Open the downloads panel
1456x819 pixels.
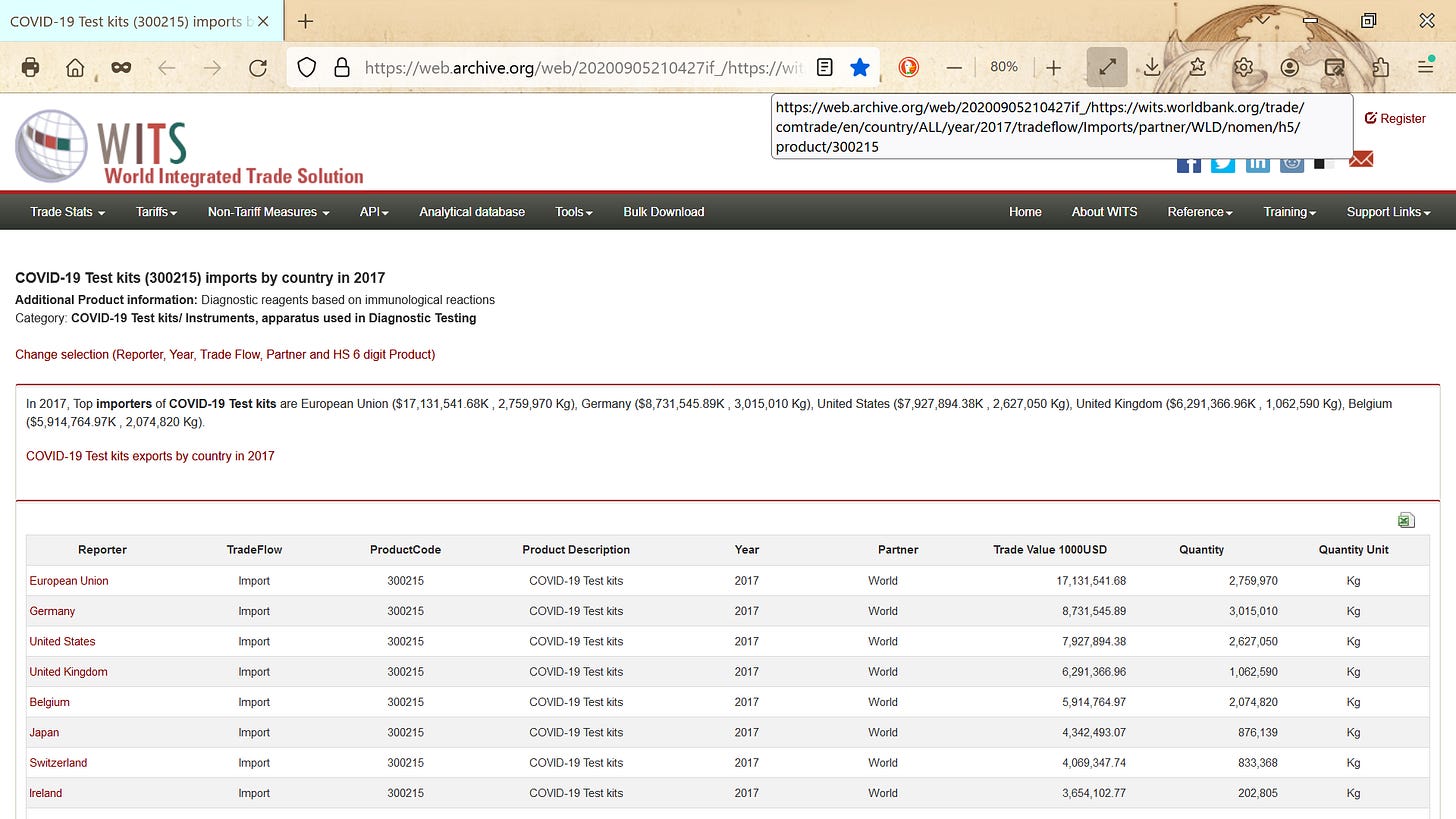1152,67
